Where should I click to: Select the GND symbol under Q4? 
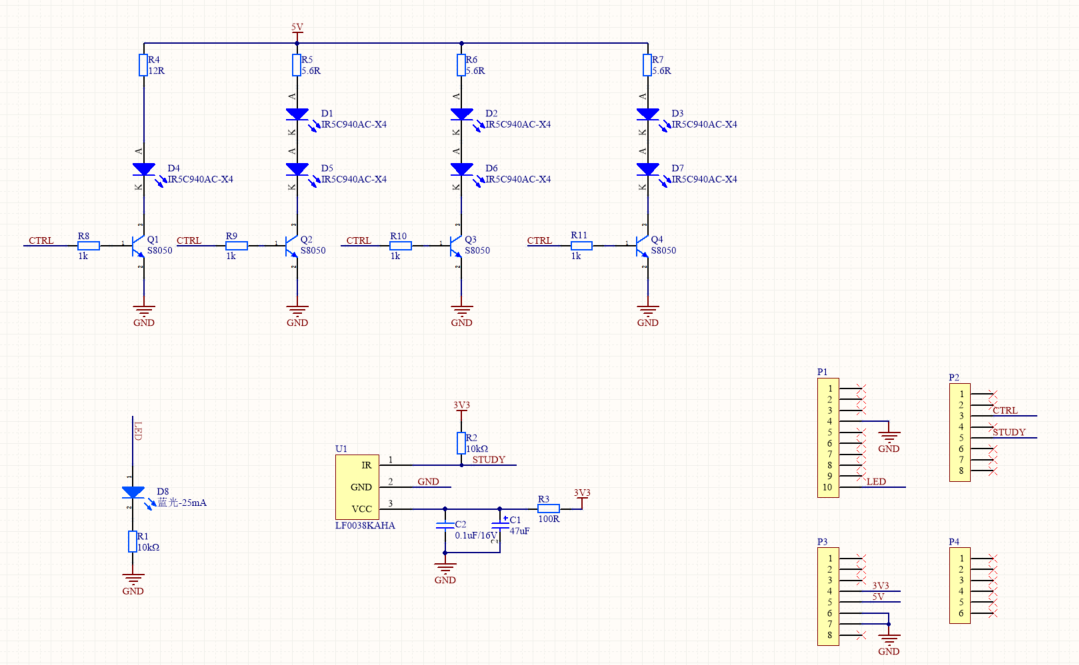coord(648,315)
